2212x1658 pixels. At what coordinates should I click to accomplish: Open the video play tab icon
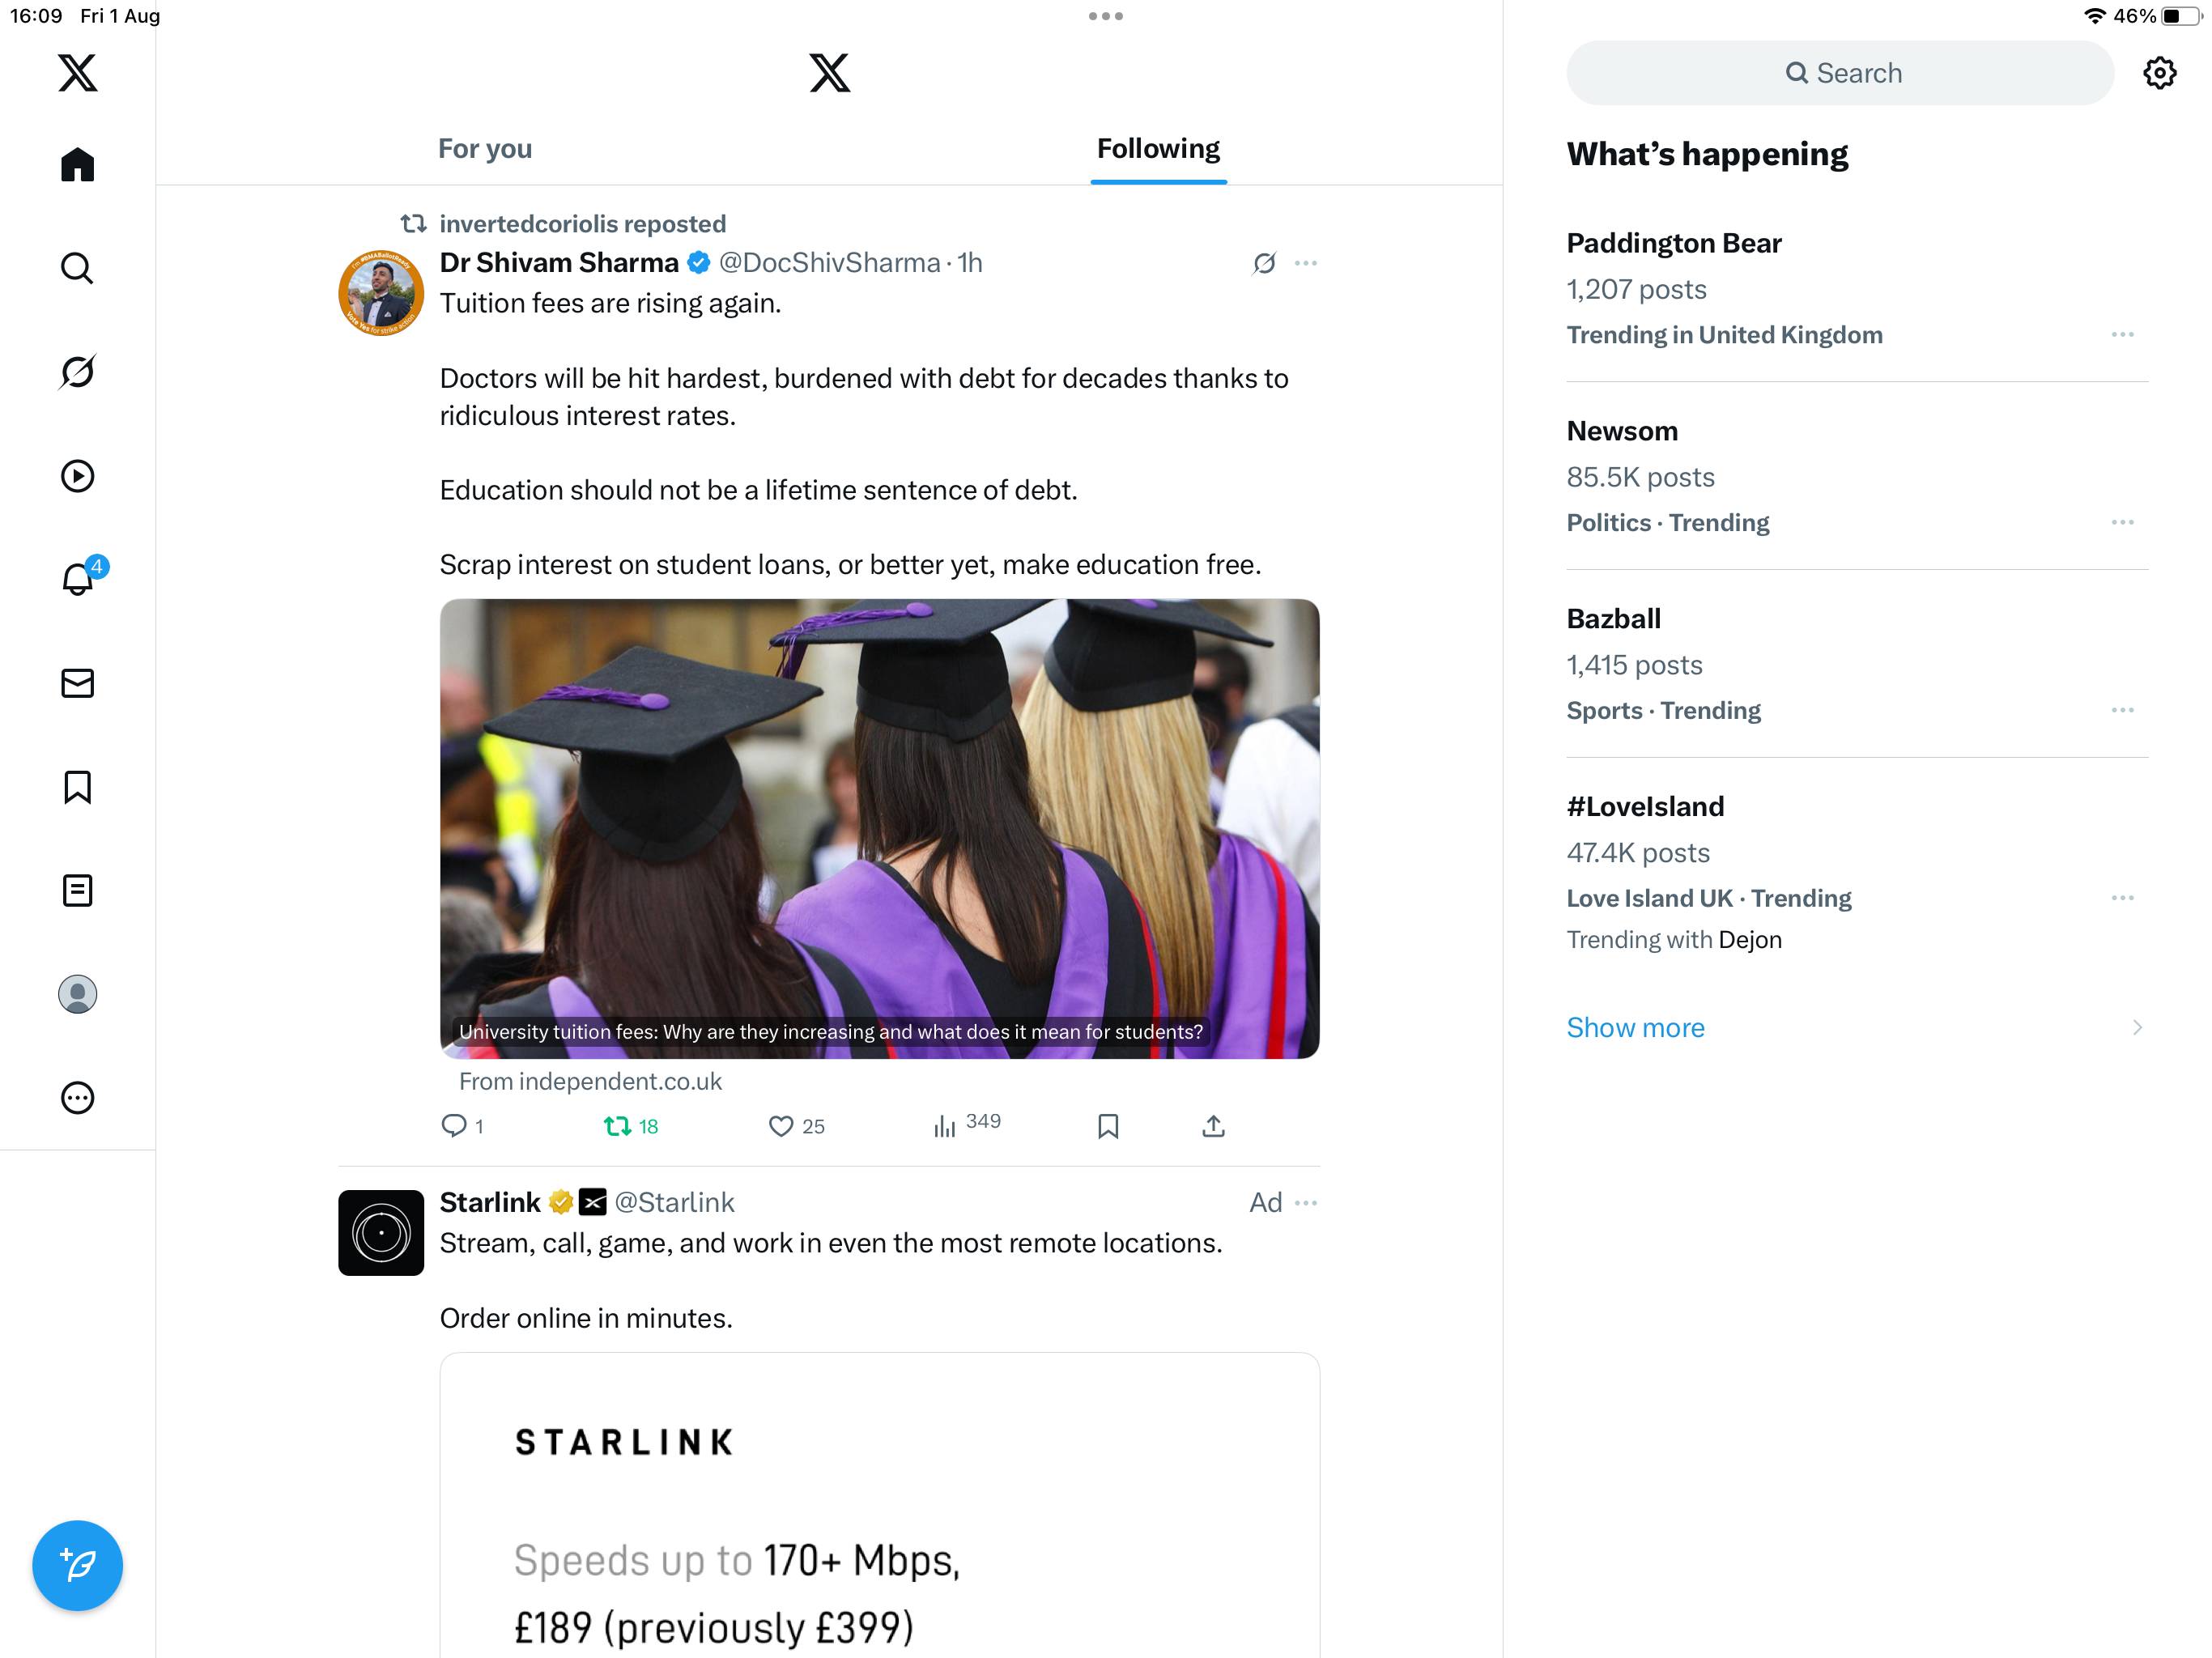tap(77, 476)
